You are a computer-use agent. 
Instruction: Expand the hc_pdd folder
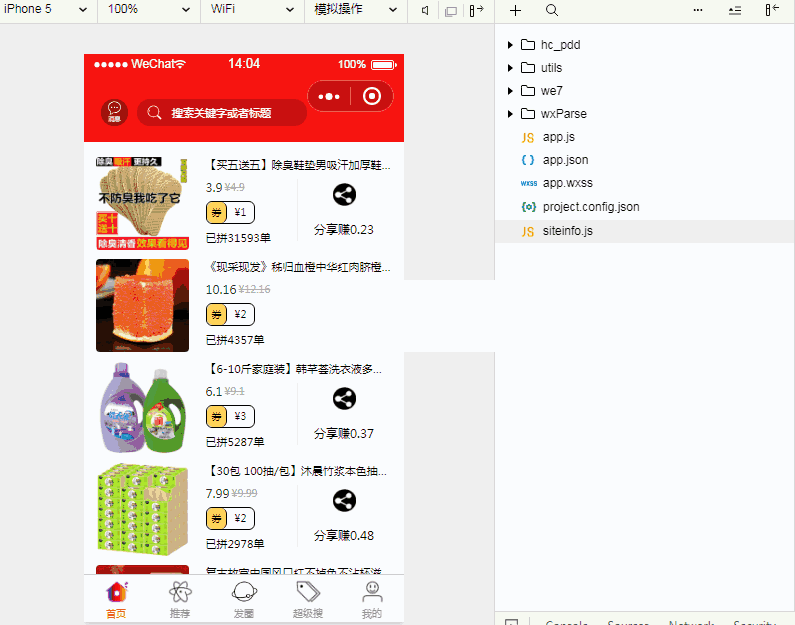(x=510, y=45)
